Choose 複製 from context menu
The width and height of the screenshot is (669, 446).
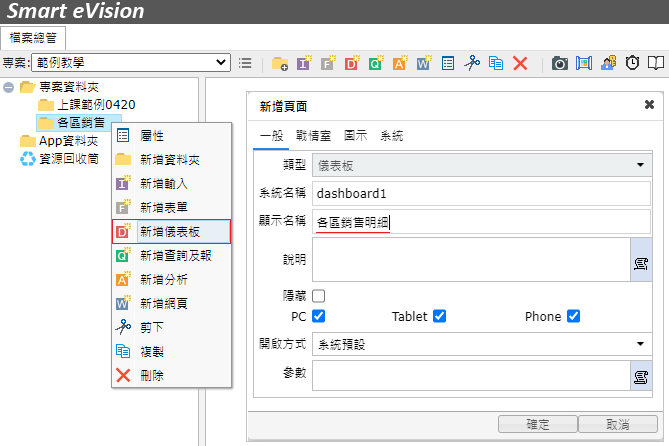tap(172, 352)
